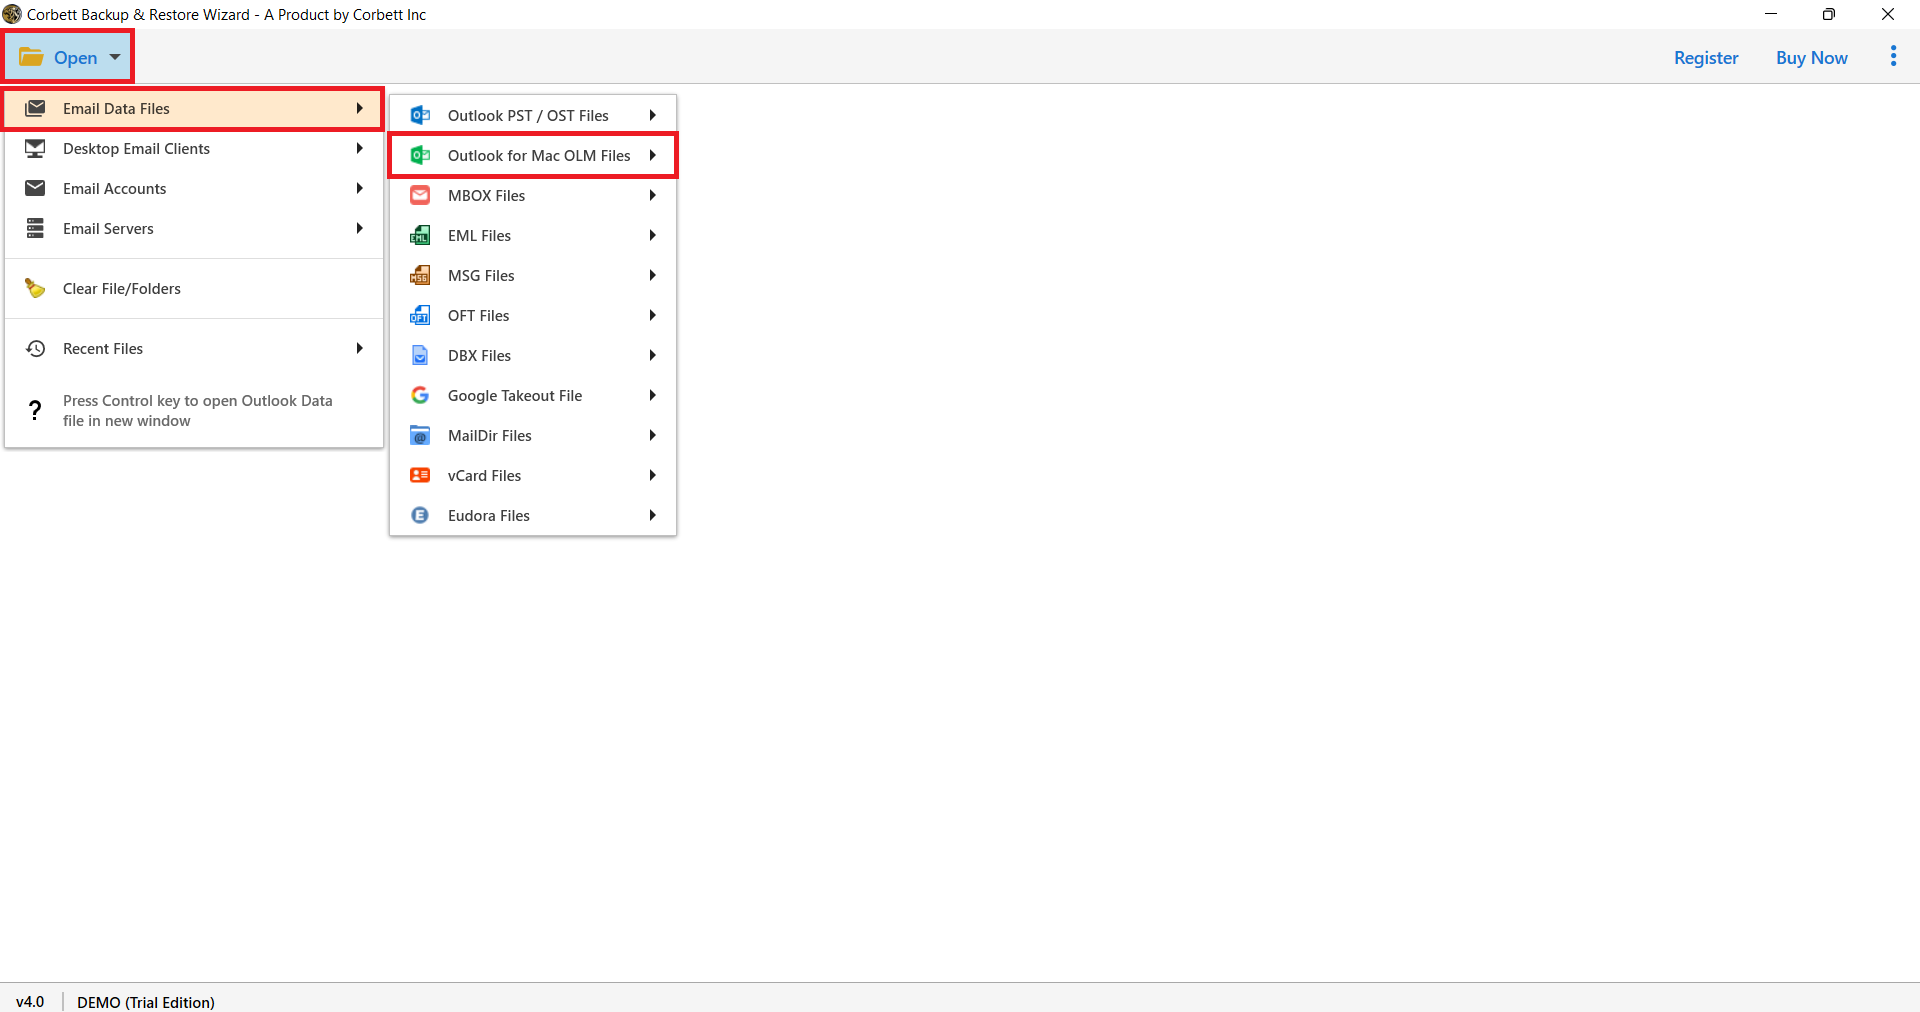Select the Email Servers menu entry
This screenshot has width=1920, height=1012.
(194, 228)
